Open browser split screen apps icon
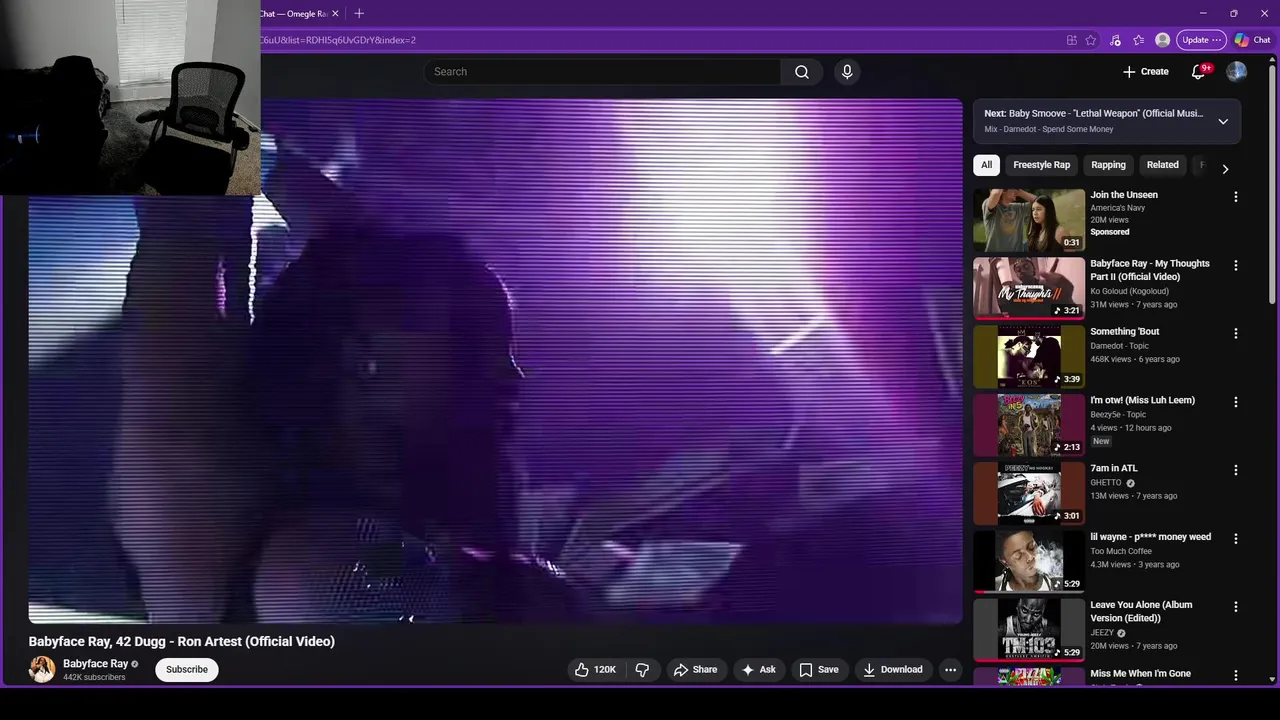The width and height of the screenshot is (1280, 720). [1072, 40]
